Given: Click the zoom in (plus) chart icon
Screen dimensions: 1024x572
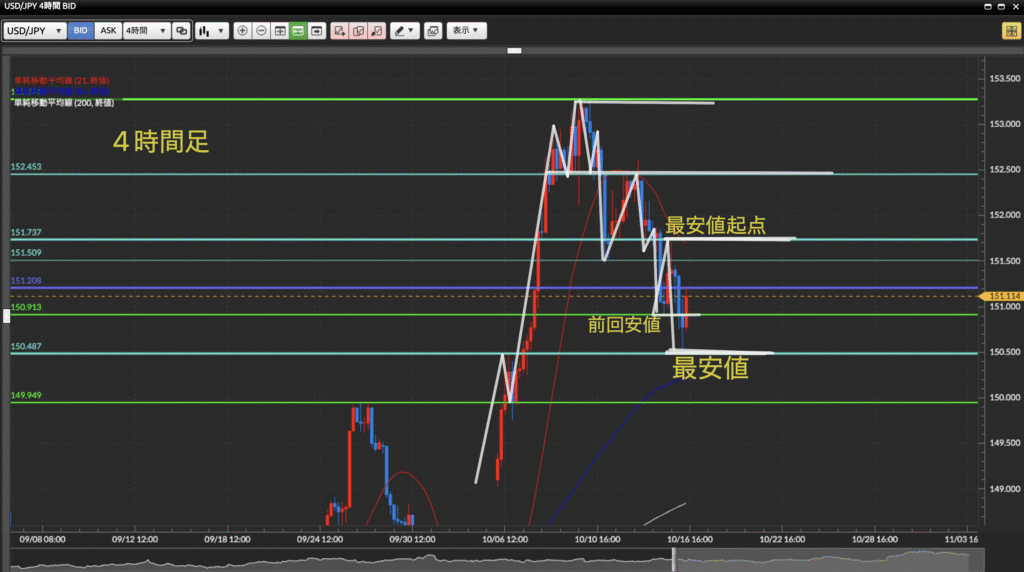Looking at the screenshot, I should click(x=242, y=31).
